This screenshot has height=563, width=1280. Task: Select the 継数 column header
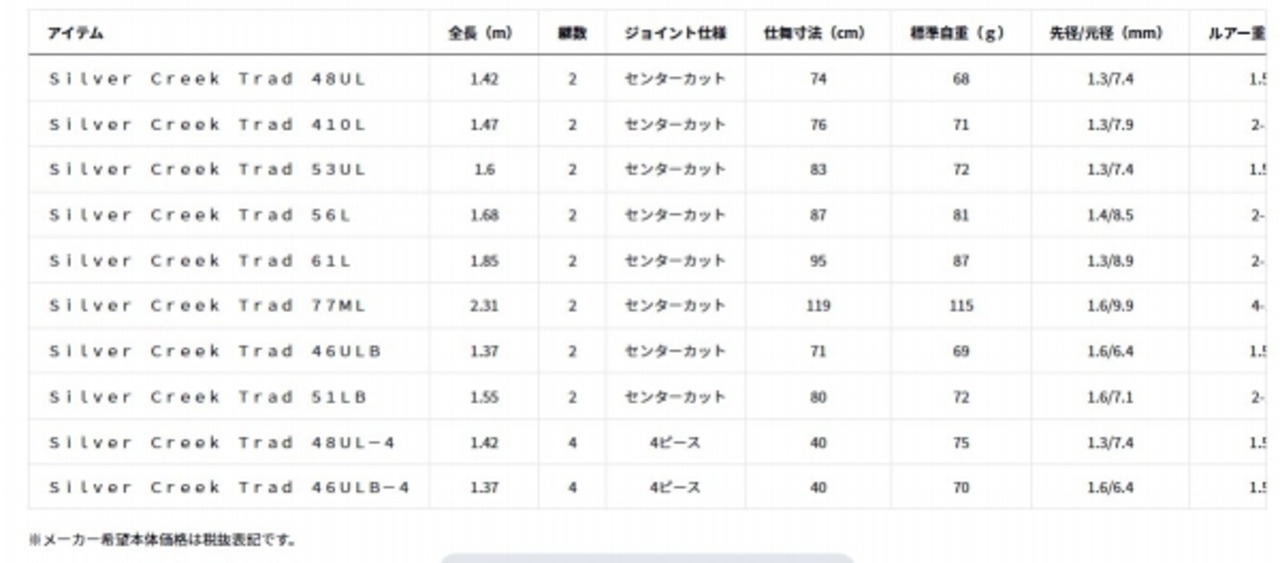pyautogui.click(x=572, y=33)
